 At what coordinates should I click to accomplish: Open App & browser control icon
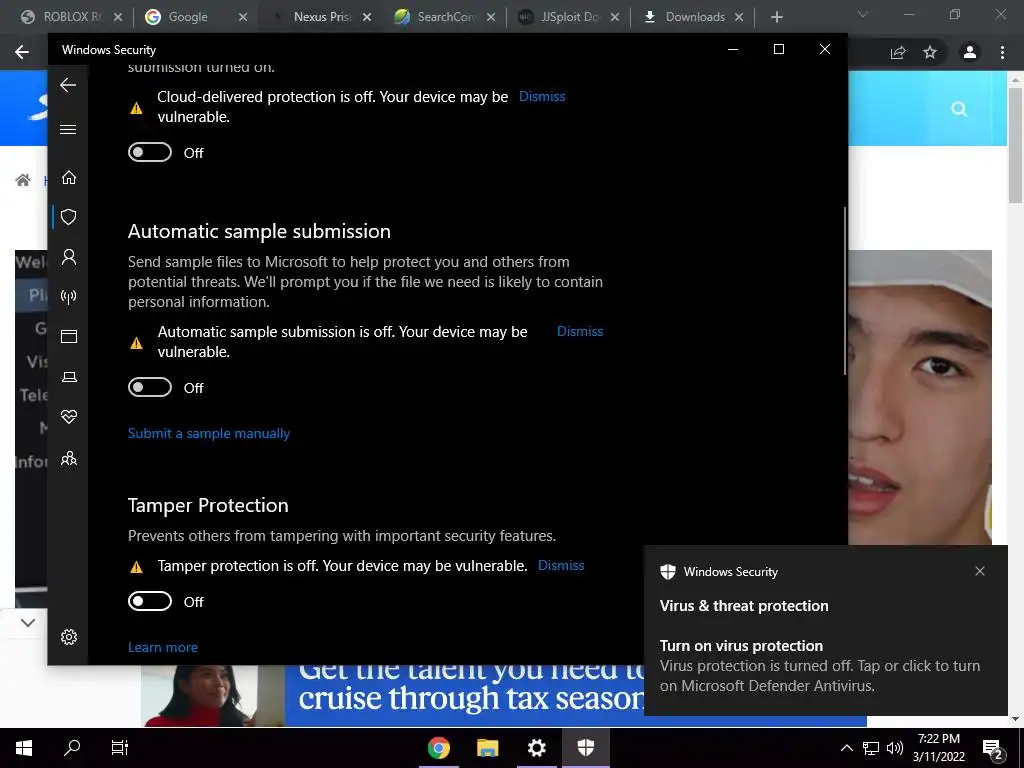[69, 336]
